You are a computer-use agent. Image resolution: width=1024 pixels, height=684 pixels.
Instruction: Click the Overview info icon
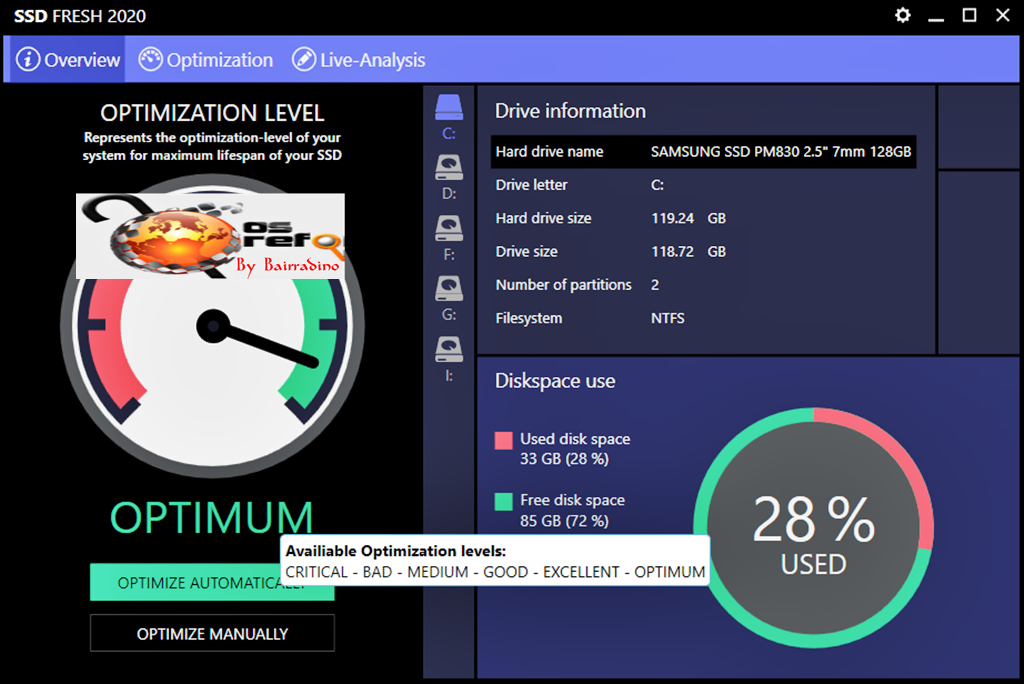(28, 59)
